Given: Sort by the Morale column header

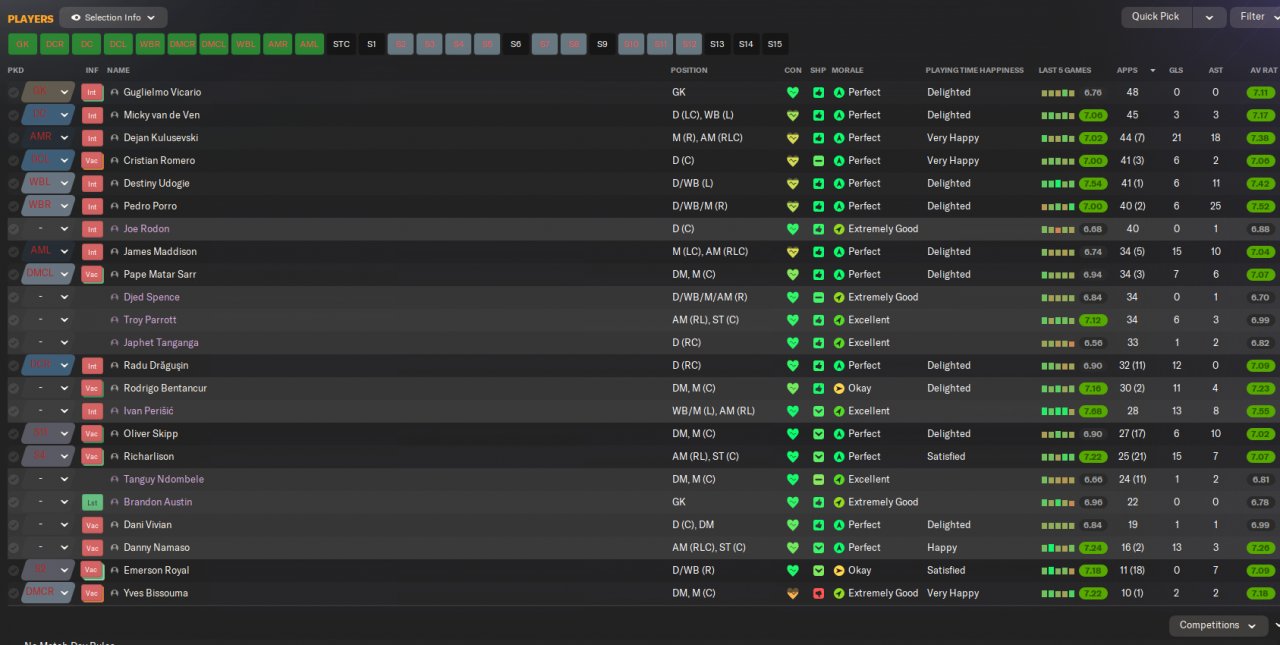Looking at the screenshot, I should point(847,70).
